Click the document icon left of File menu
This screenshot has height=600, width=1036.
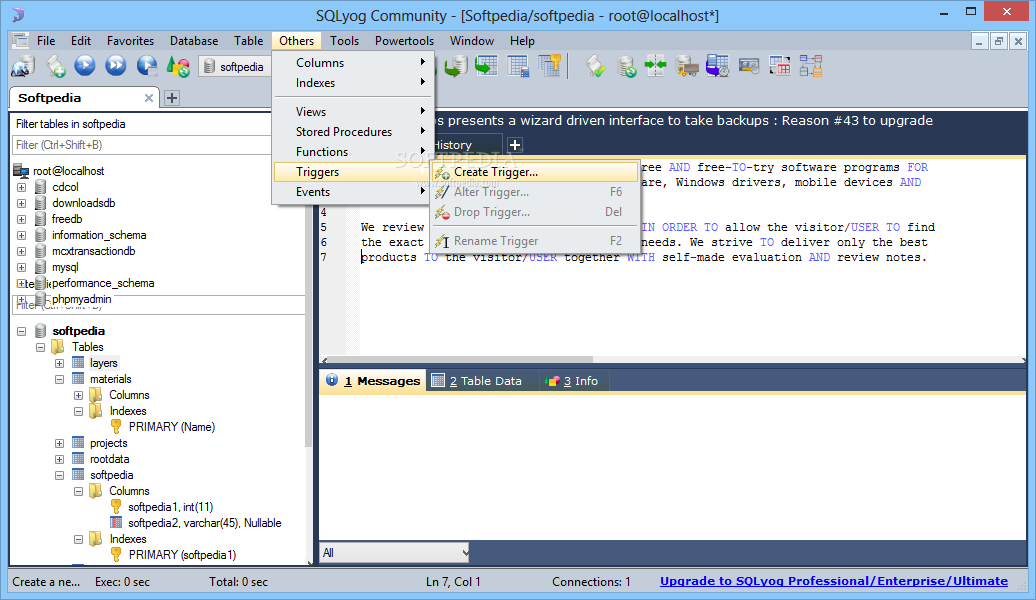coord(20,40)
